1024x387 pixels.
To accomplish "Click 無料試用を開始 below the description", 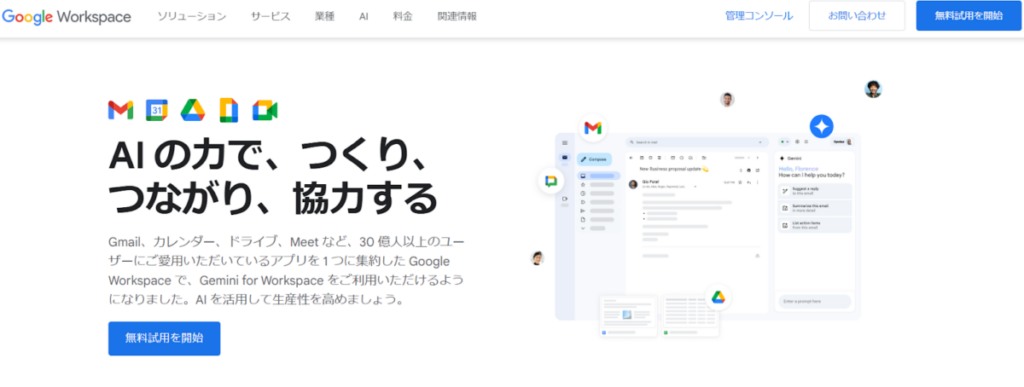I will [164, 338].
